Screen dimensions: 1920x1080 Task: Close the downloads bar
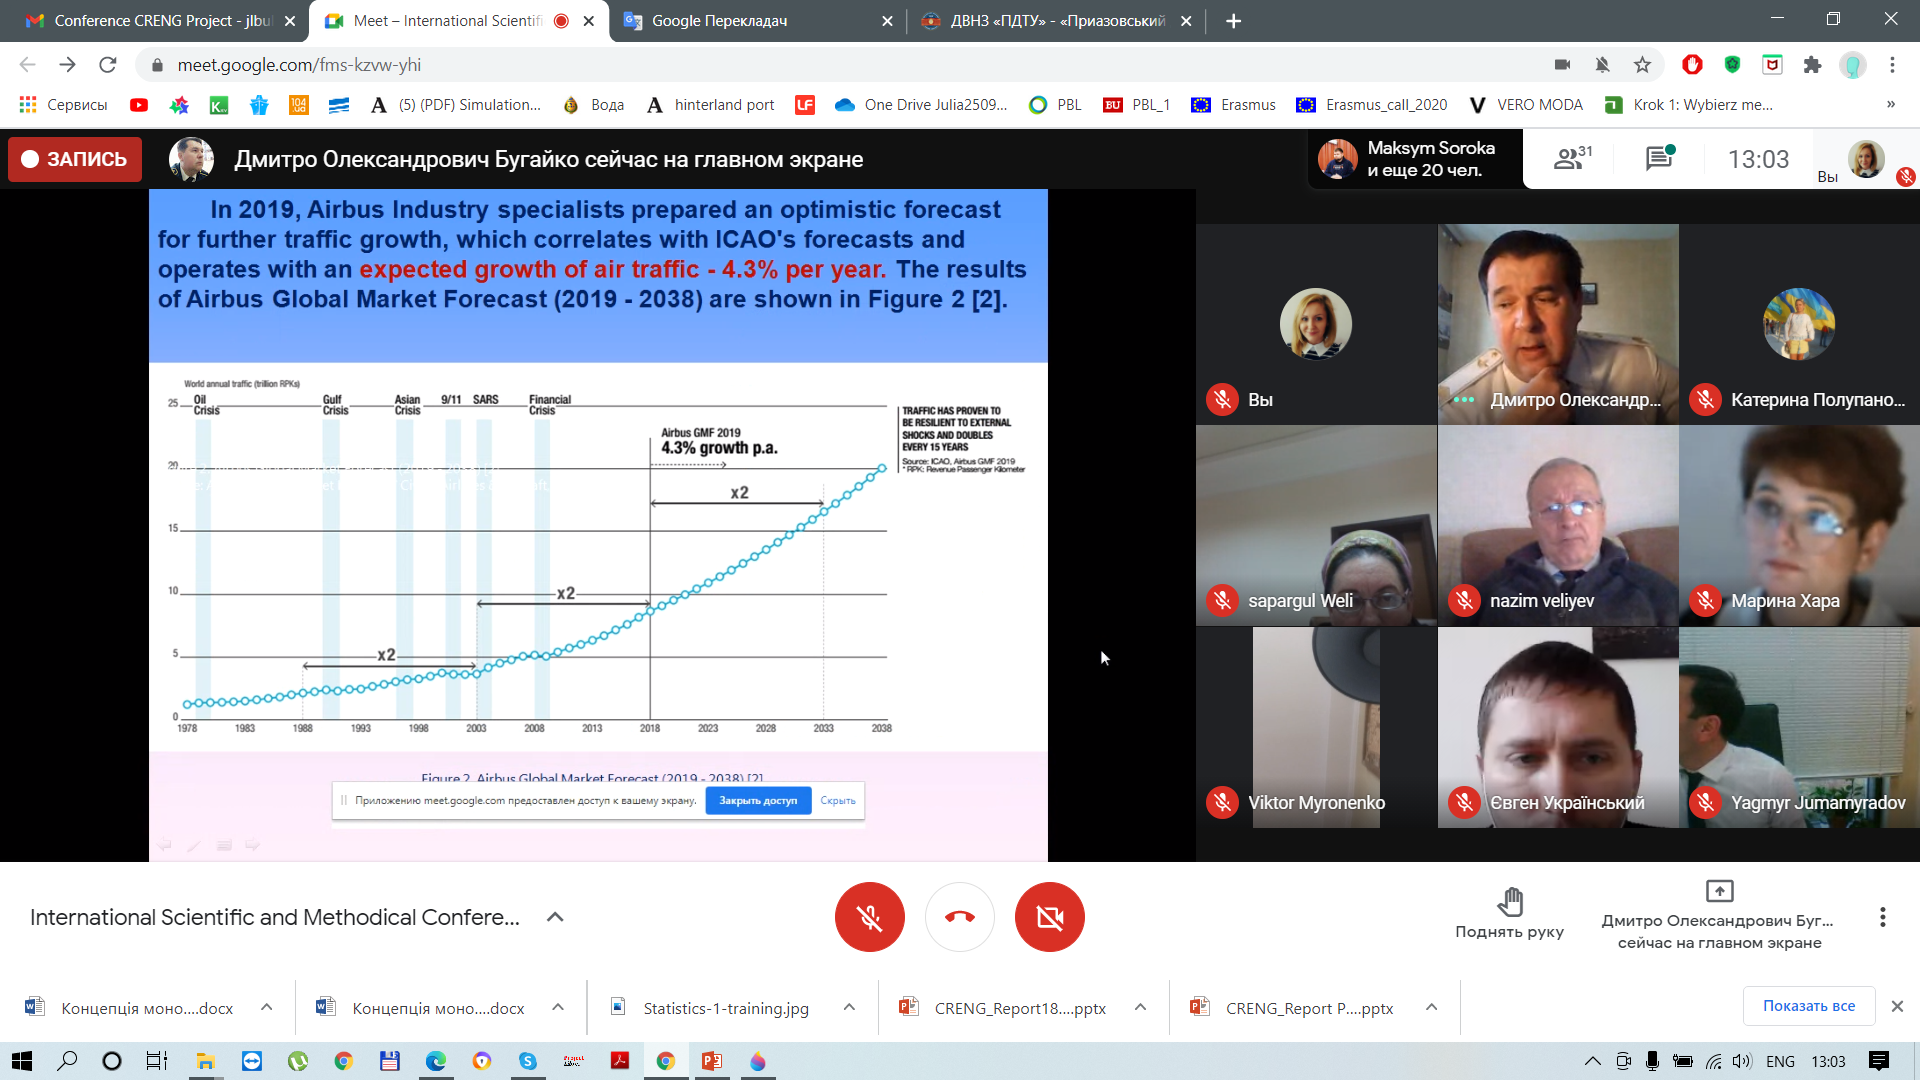1897,1006
